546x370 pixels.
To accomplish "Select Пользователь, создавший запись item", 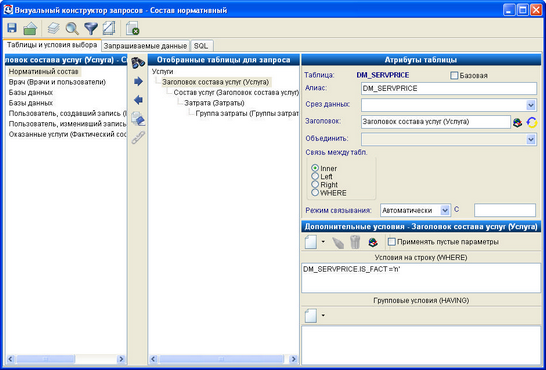I will click(x=67, y=113).
